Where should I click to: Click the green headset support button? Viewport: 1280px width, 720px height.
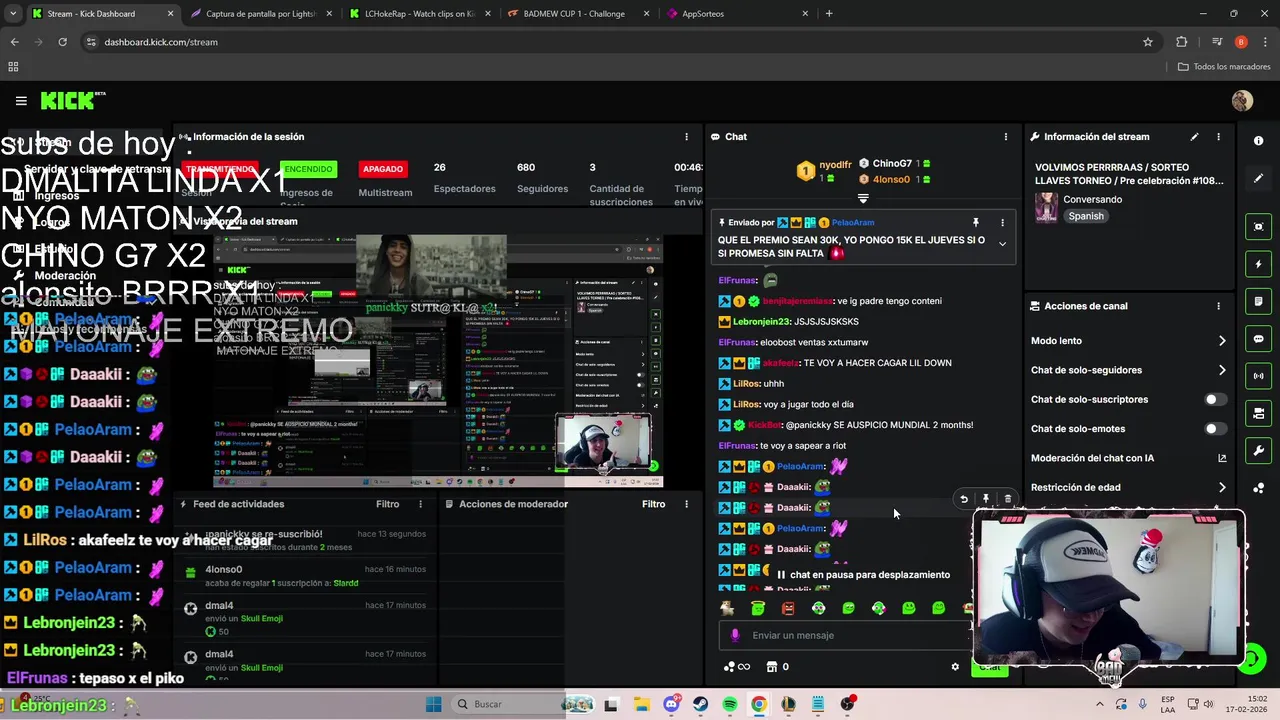coord(1253,659)
